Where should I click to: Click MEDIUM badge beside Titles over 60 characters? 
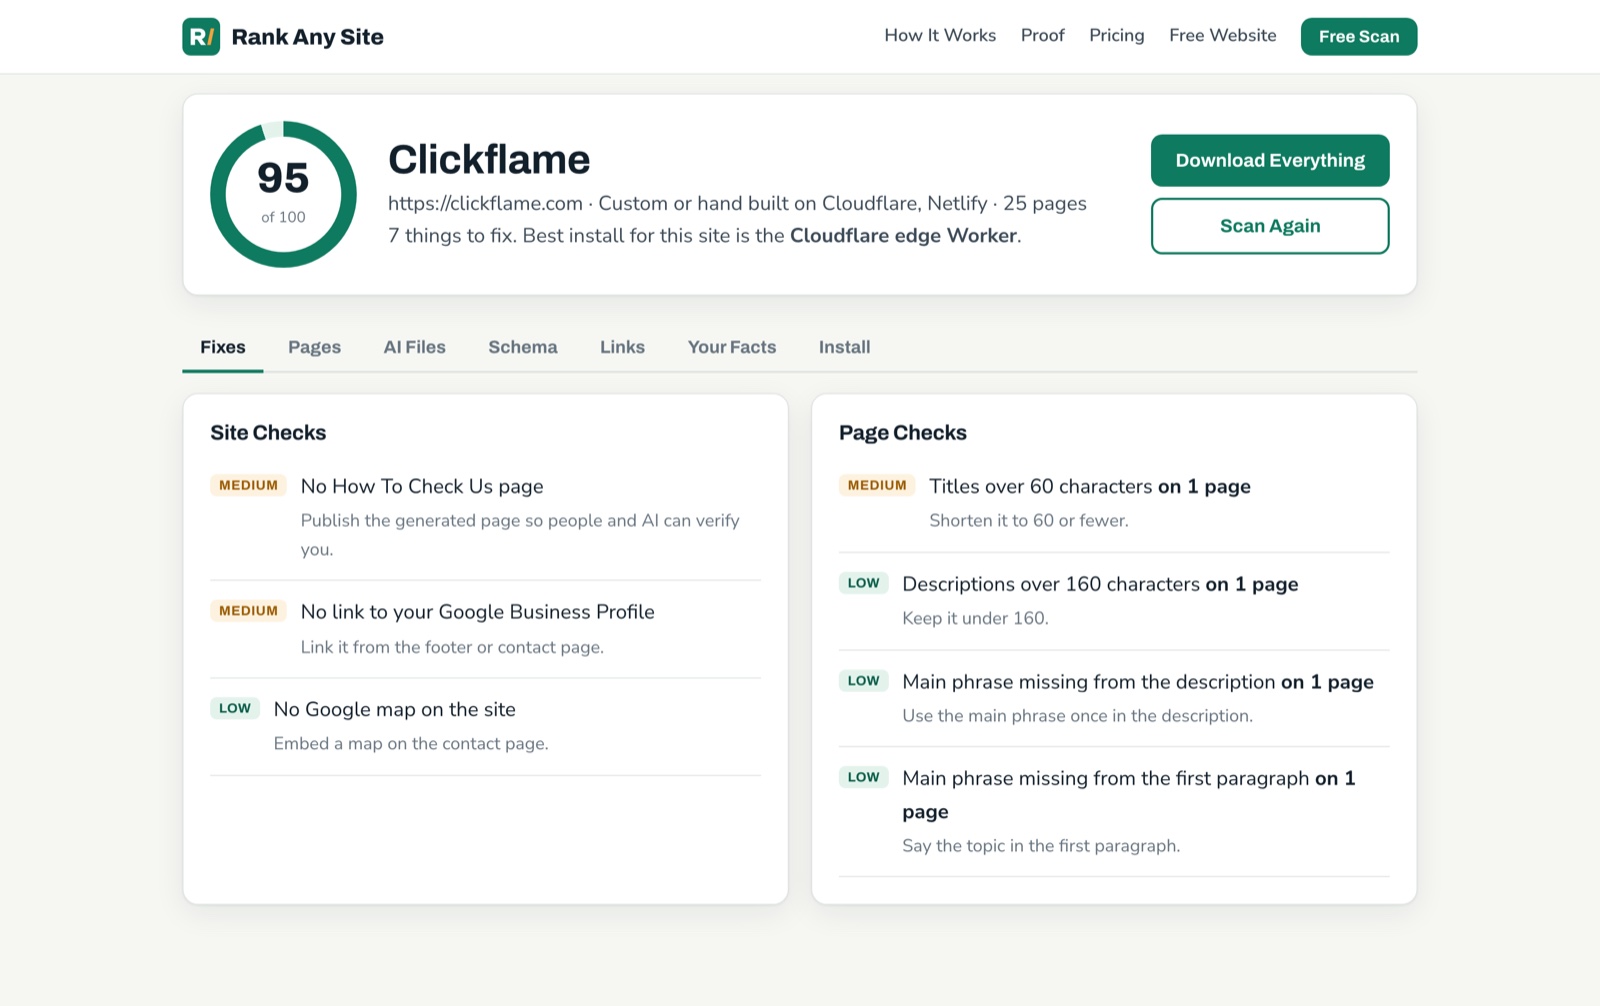coord(877,486)
